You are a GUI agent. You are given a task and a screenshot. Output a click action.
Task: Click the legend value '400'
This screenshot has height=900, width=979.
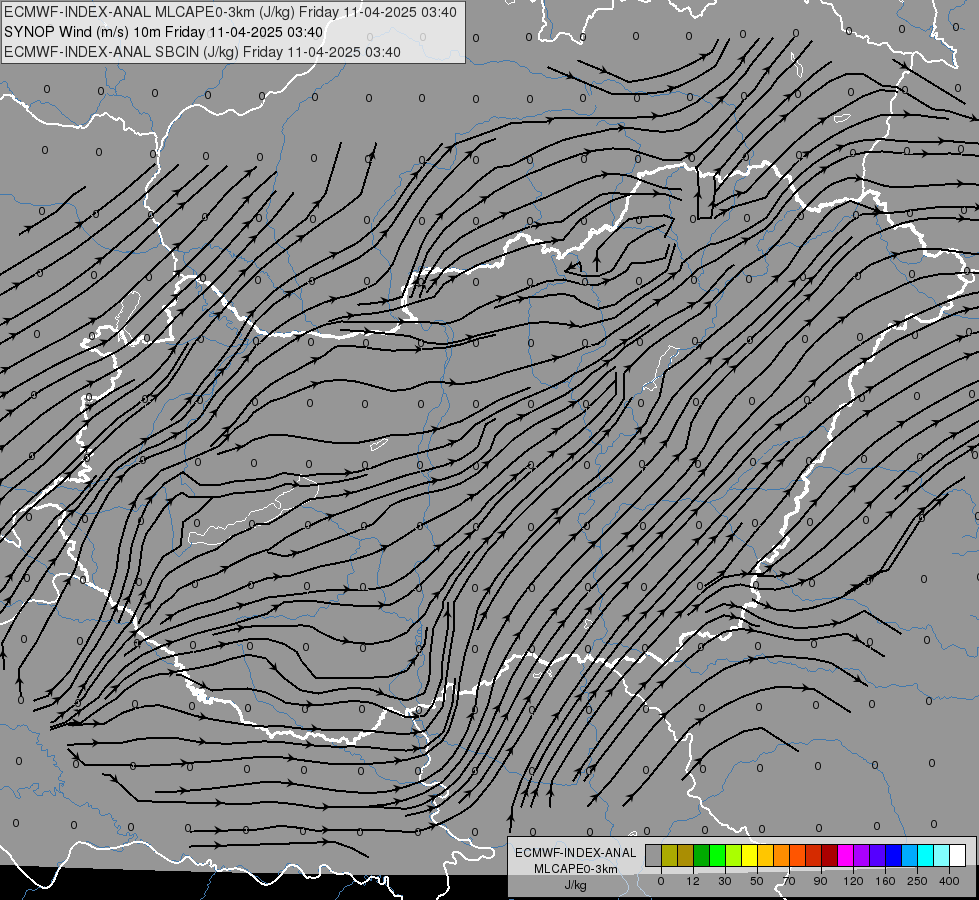click(x=949, y=881)
